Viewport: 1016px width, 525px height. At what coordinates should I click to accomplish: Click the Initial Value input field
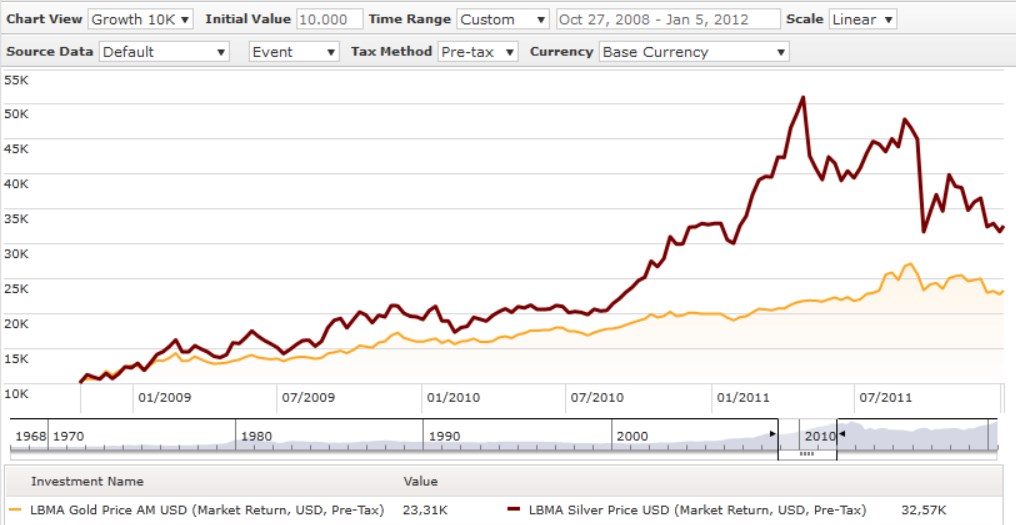point(329,19)
